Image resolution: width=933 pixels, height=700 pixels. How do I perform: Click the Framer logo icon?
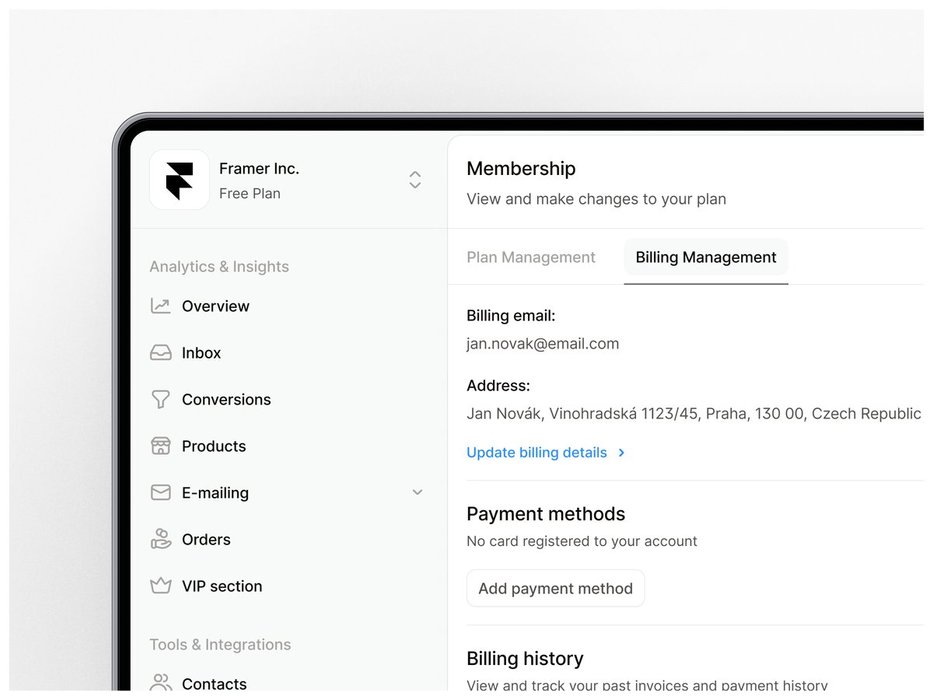tap(179, 180)
